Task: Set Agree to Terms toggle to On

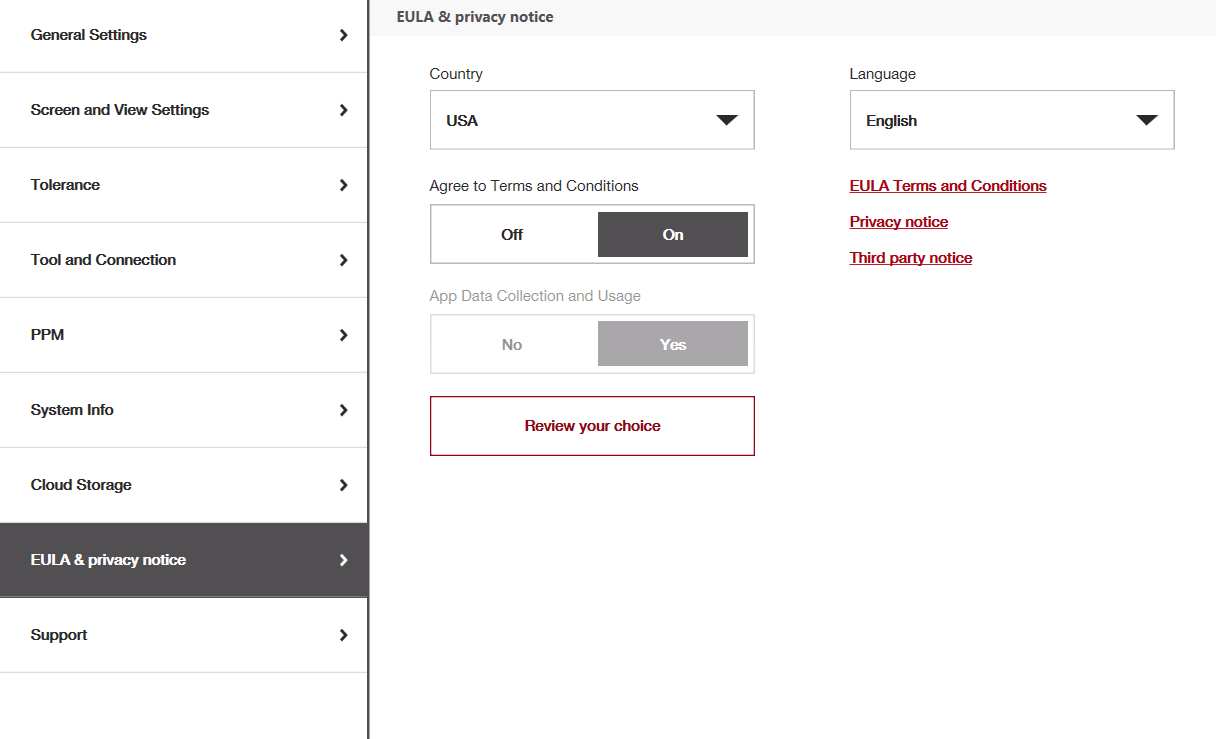Action: pos(673,235)
